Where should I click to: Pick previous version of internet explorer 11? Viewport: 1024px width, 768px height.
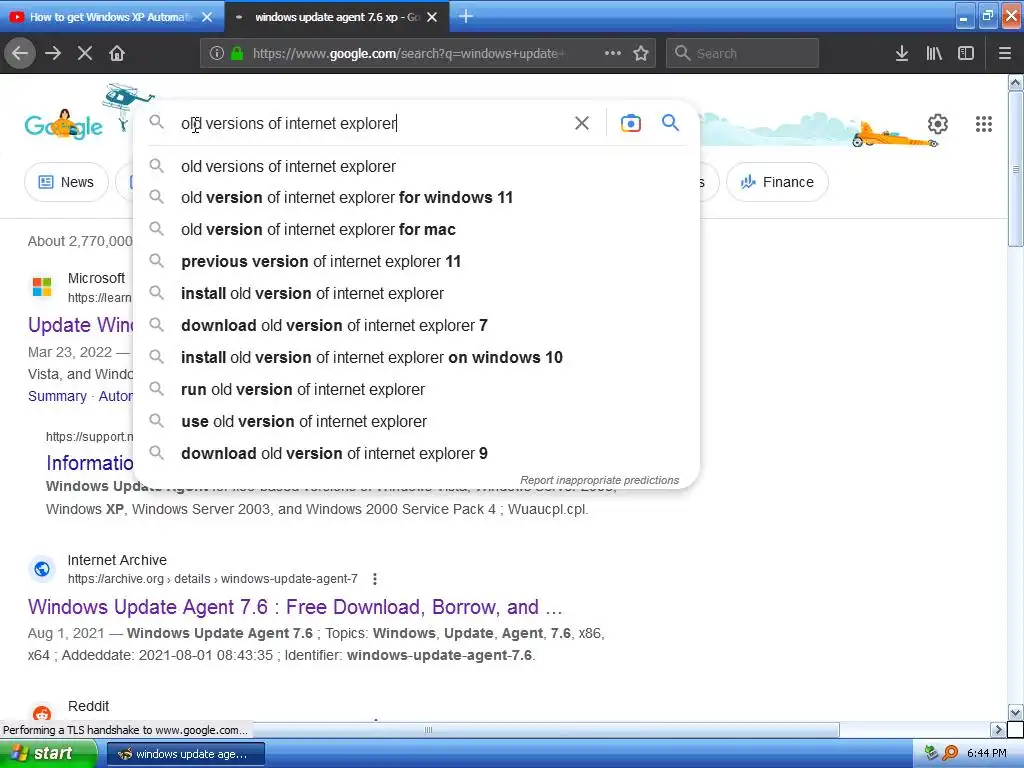tap(416, 261)
